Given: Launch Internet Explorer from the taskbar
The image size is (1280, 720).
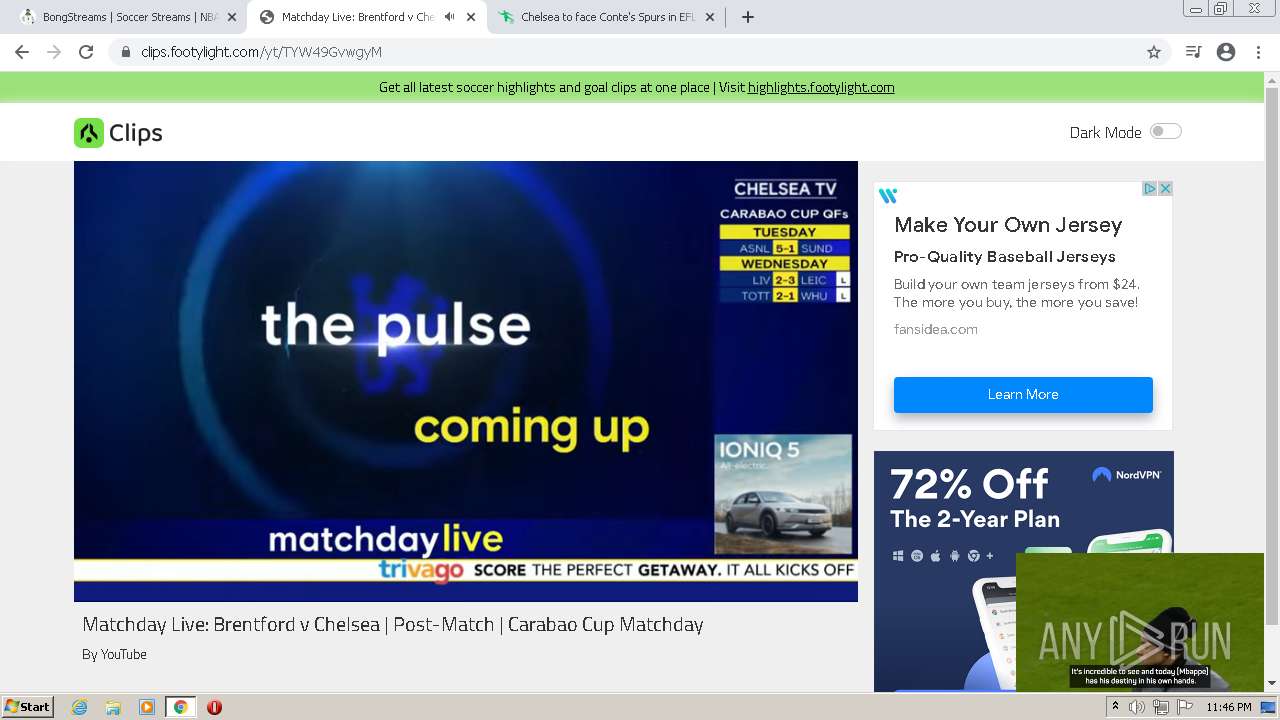Looking at the screenshot, I should point(79,707).
